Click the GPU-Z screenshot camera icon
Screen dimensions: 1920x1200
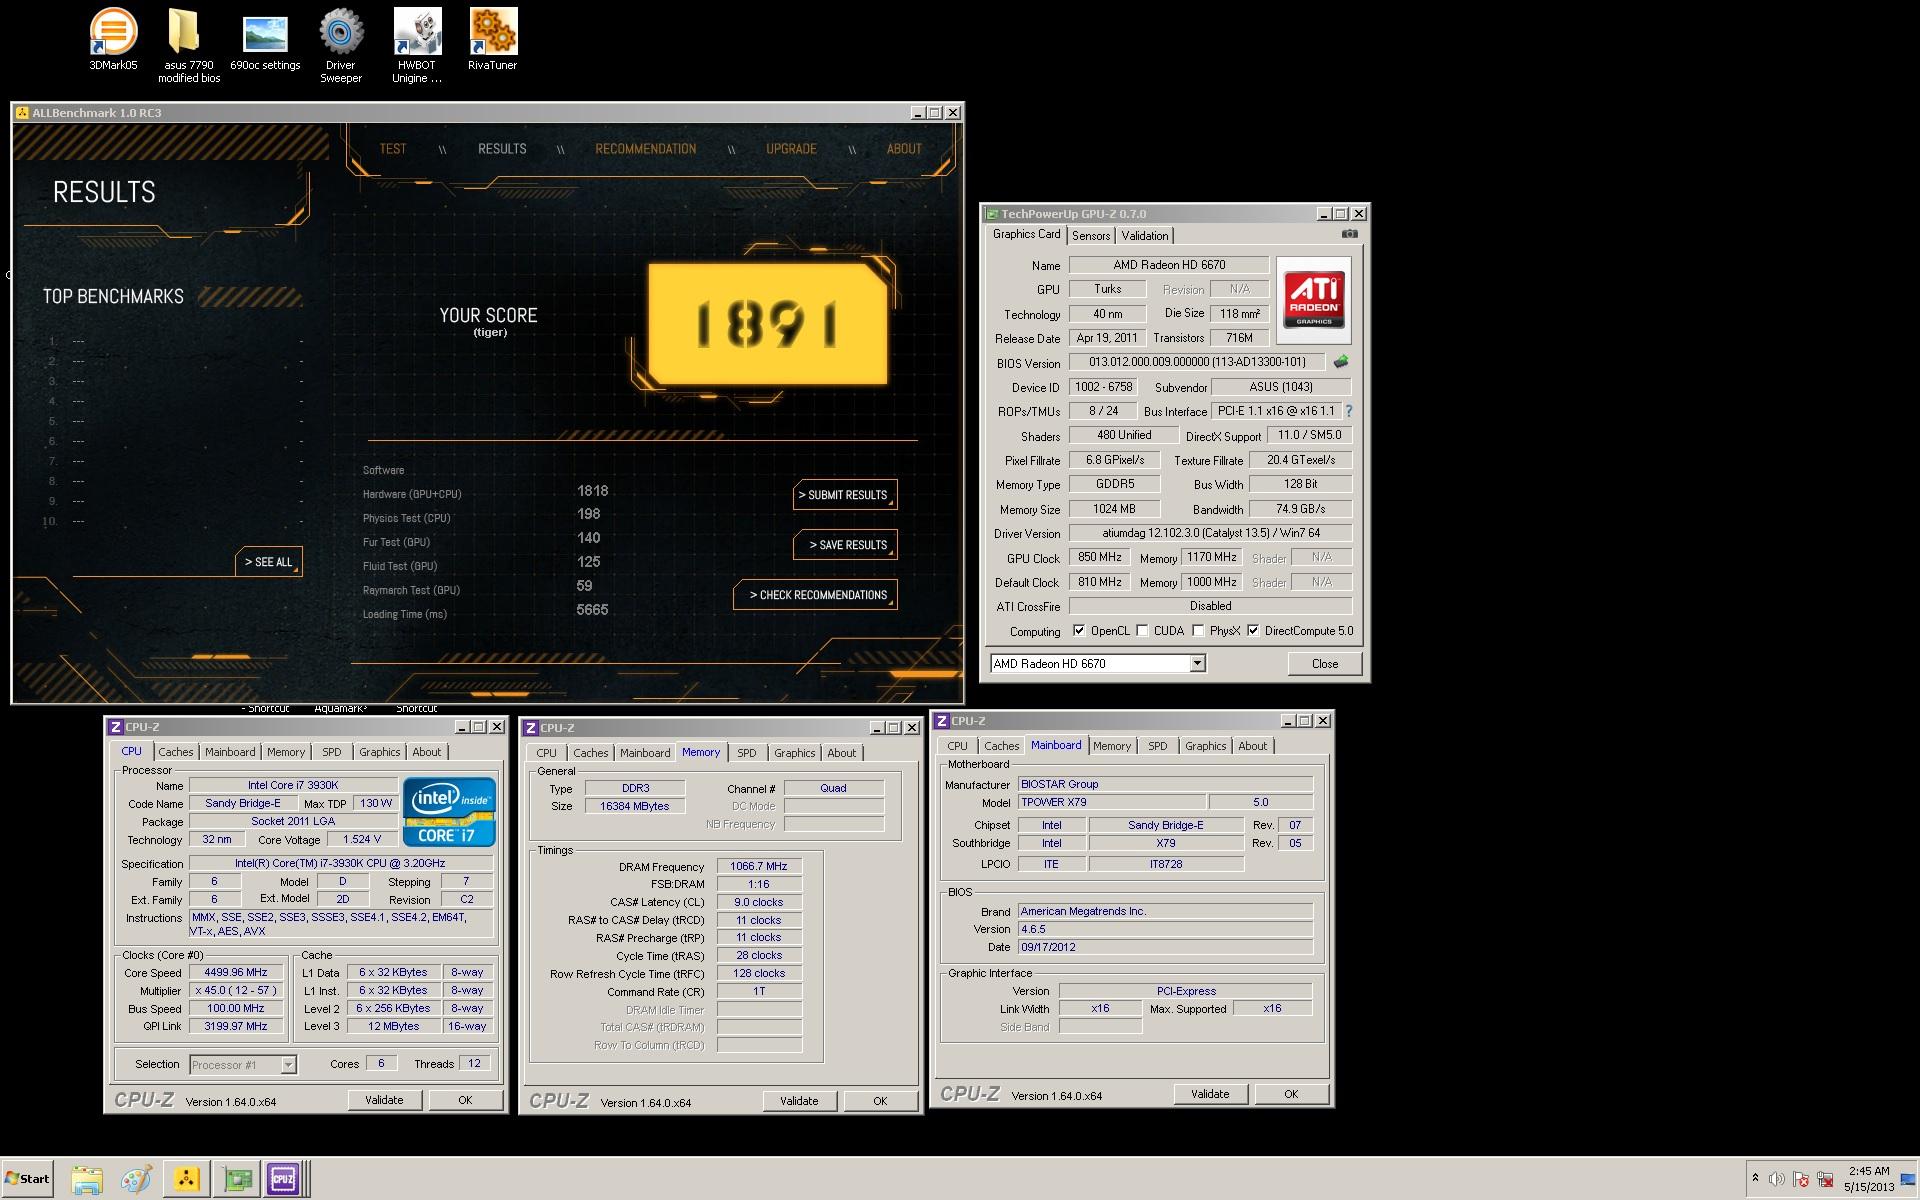pyautogui.click(x=1349, y=234)
